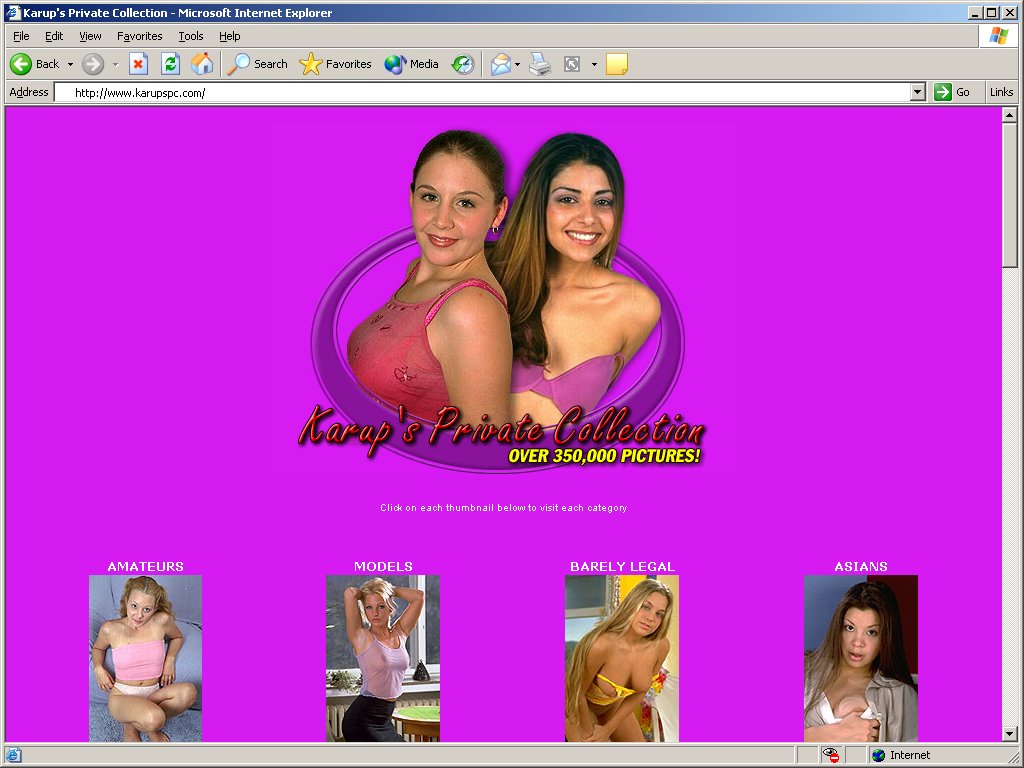Click the Mail envelope icon

coord(500,64)
